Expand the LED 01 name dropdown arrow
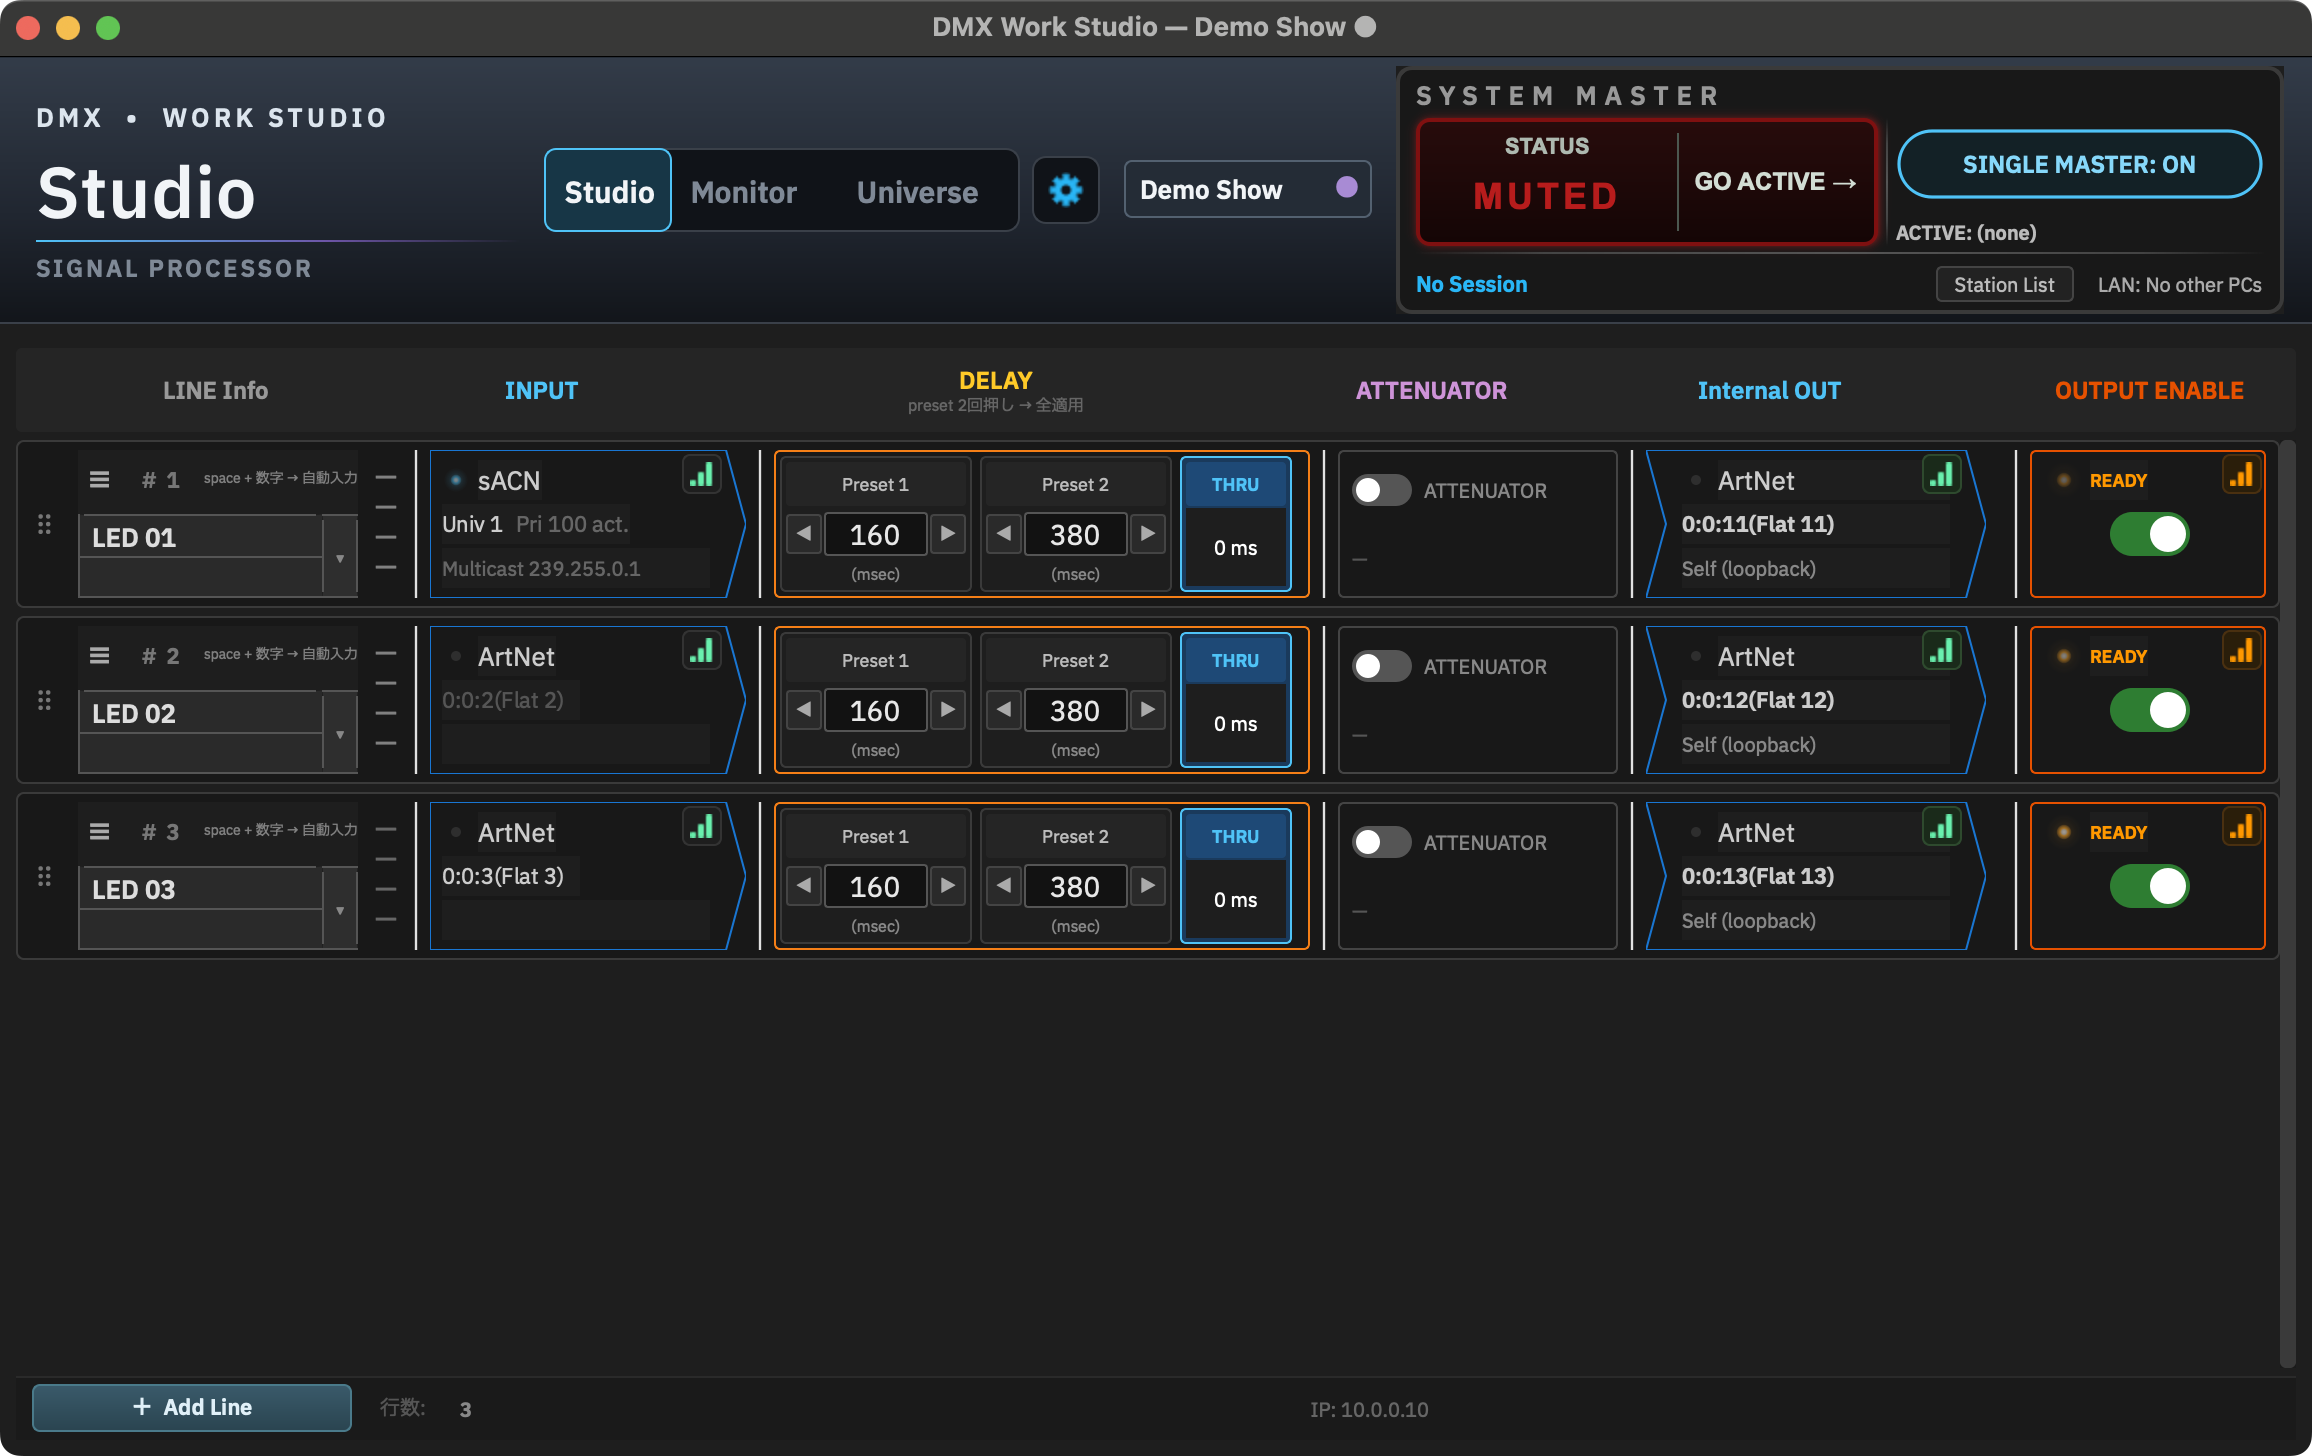Image resolution: width=2312 pixels, height=1456 pixels. (x=340, y=558)
